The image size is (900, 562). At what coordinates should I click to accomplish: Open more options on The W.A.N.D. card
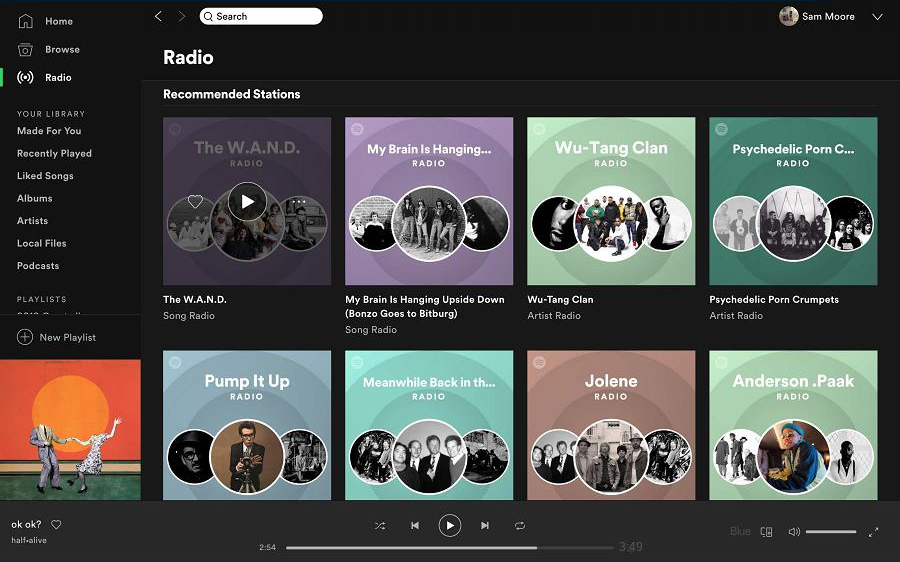pyautogui.click(x=298, y=202)
